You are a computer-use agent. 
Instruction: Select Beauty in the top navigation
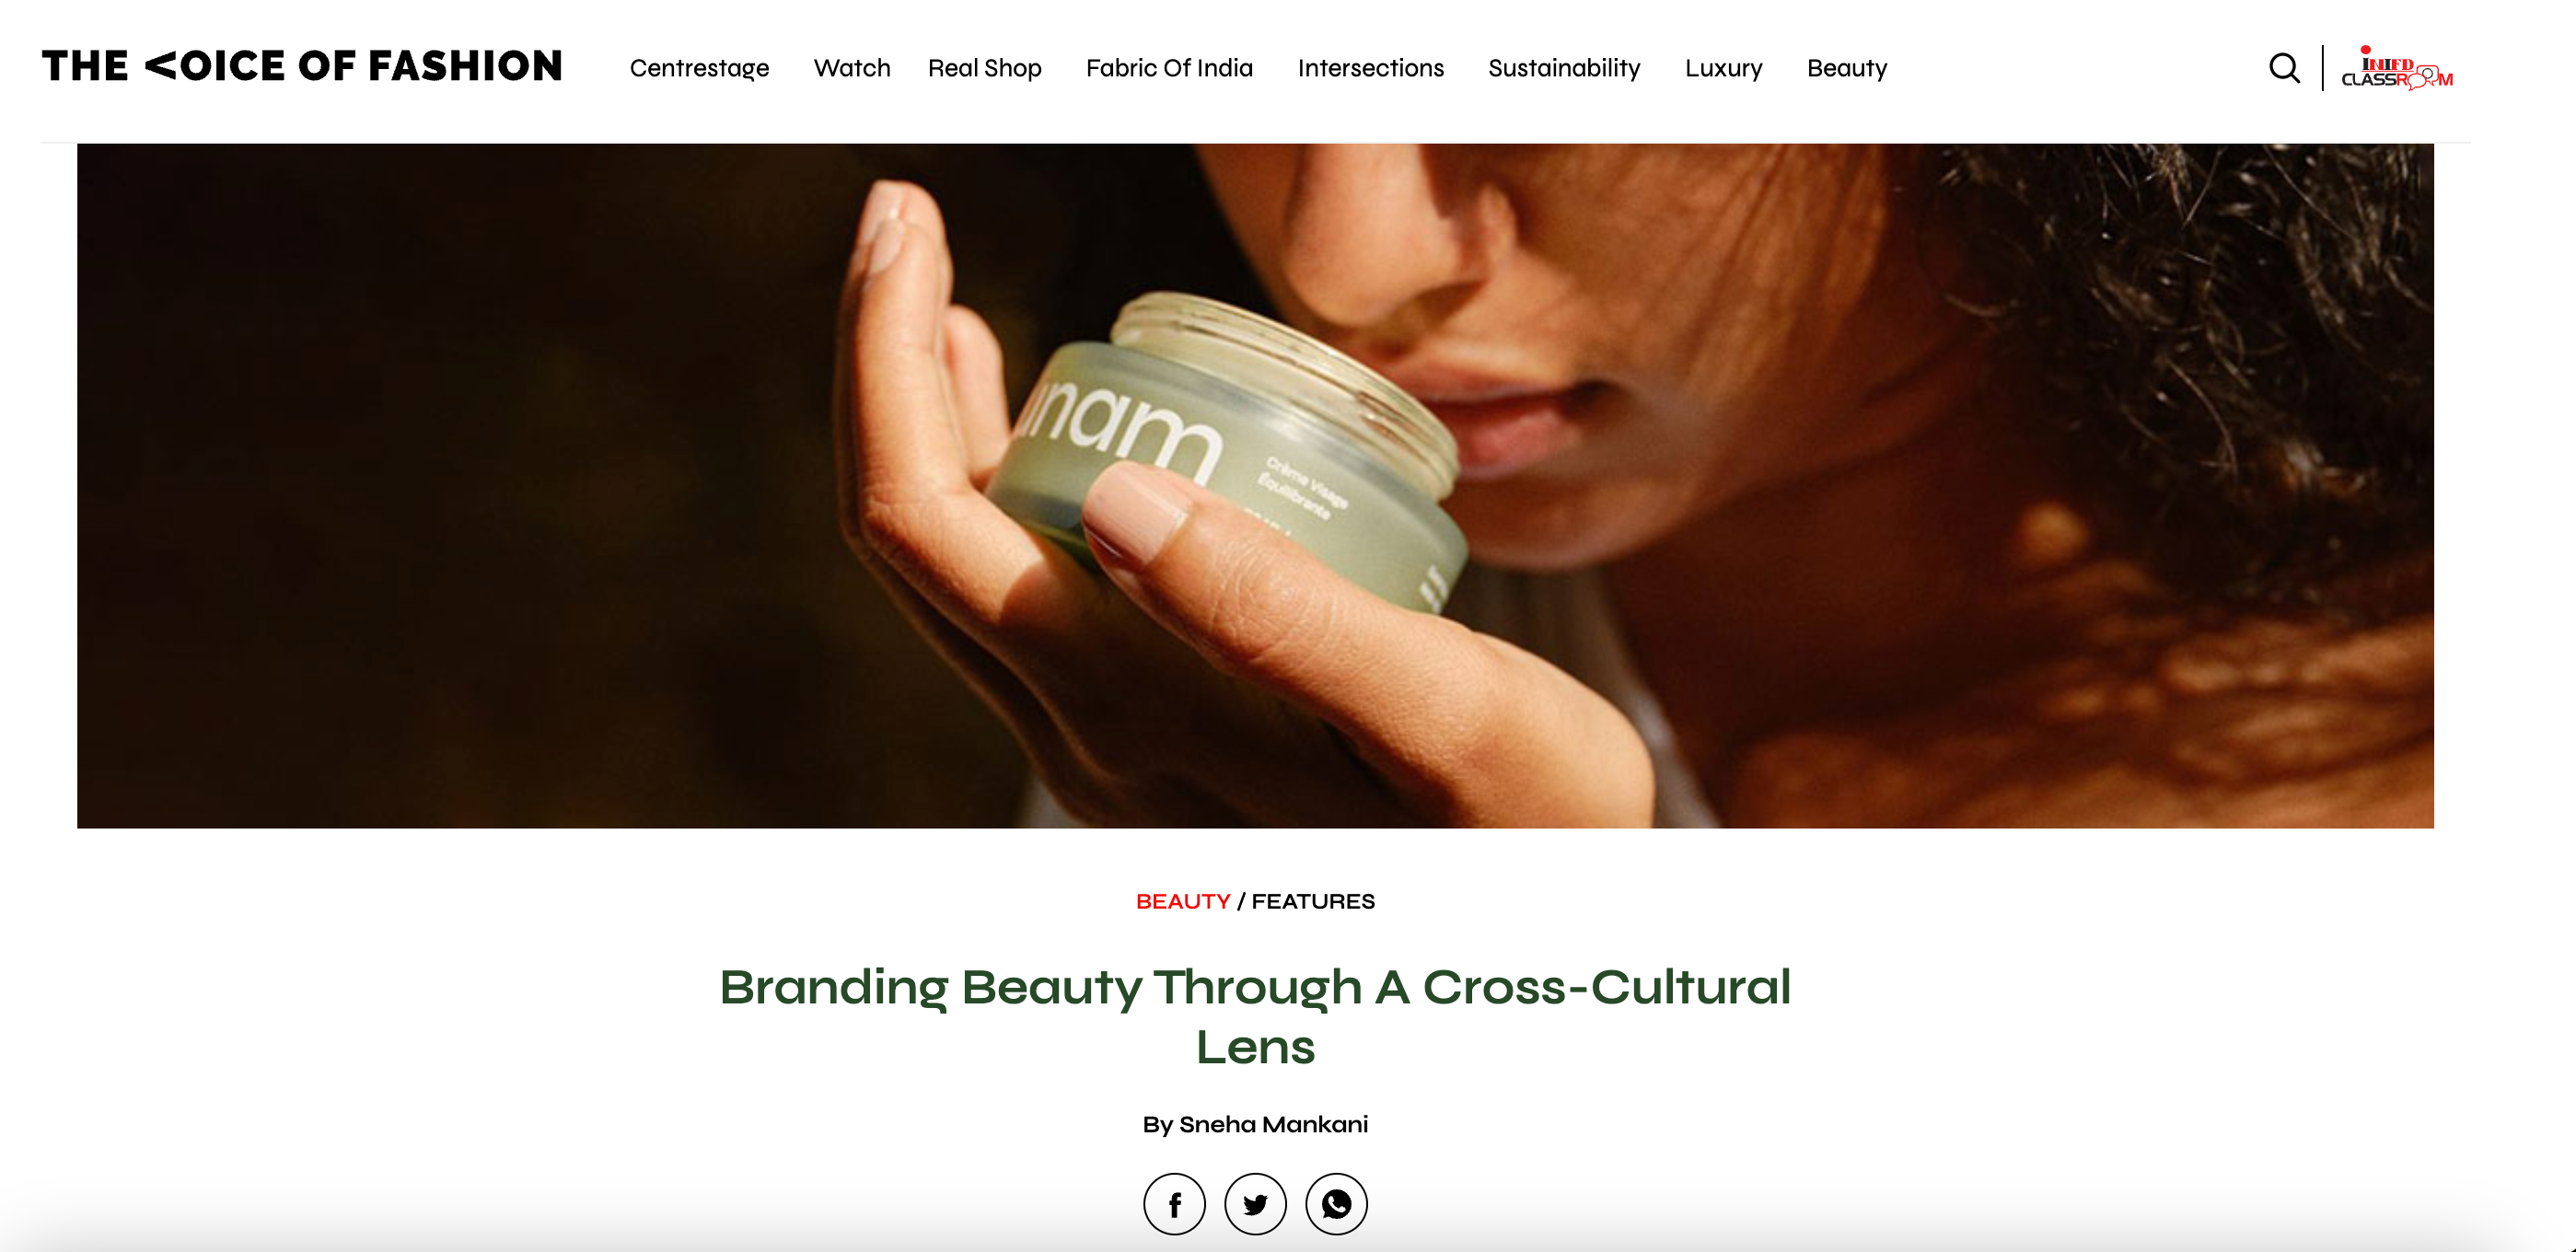(1847, 68)
